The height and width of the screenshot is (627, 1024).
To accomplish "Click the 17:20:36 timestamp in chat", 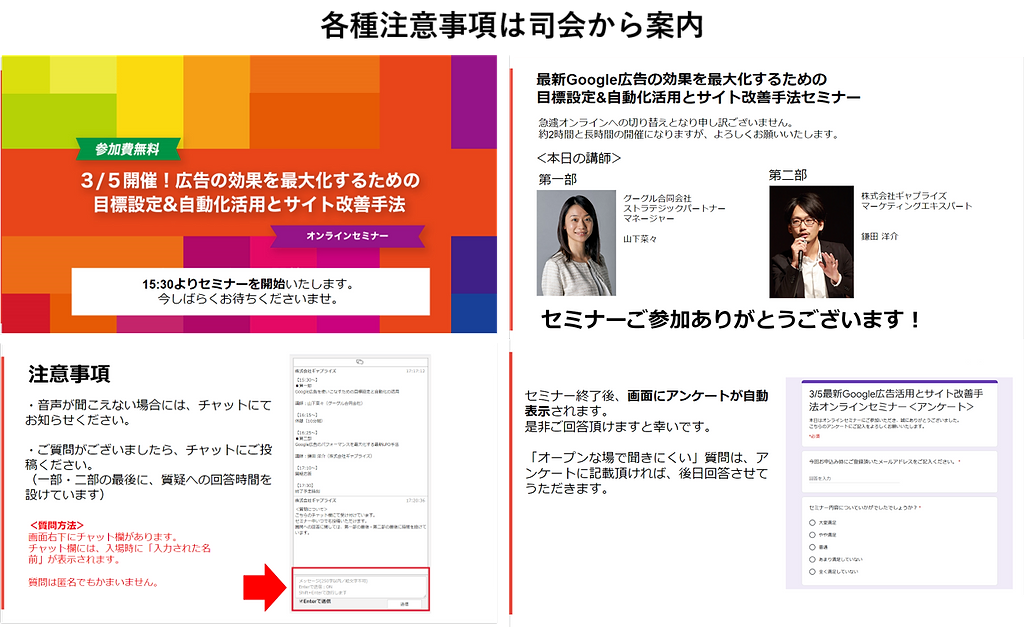I will (x=415, y=500).
